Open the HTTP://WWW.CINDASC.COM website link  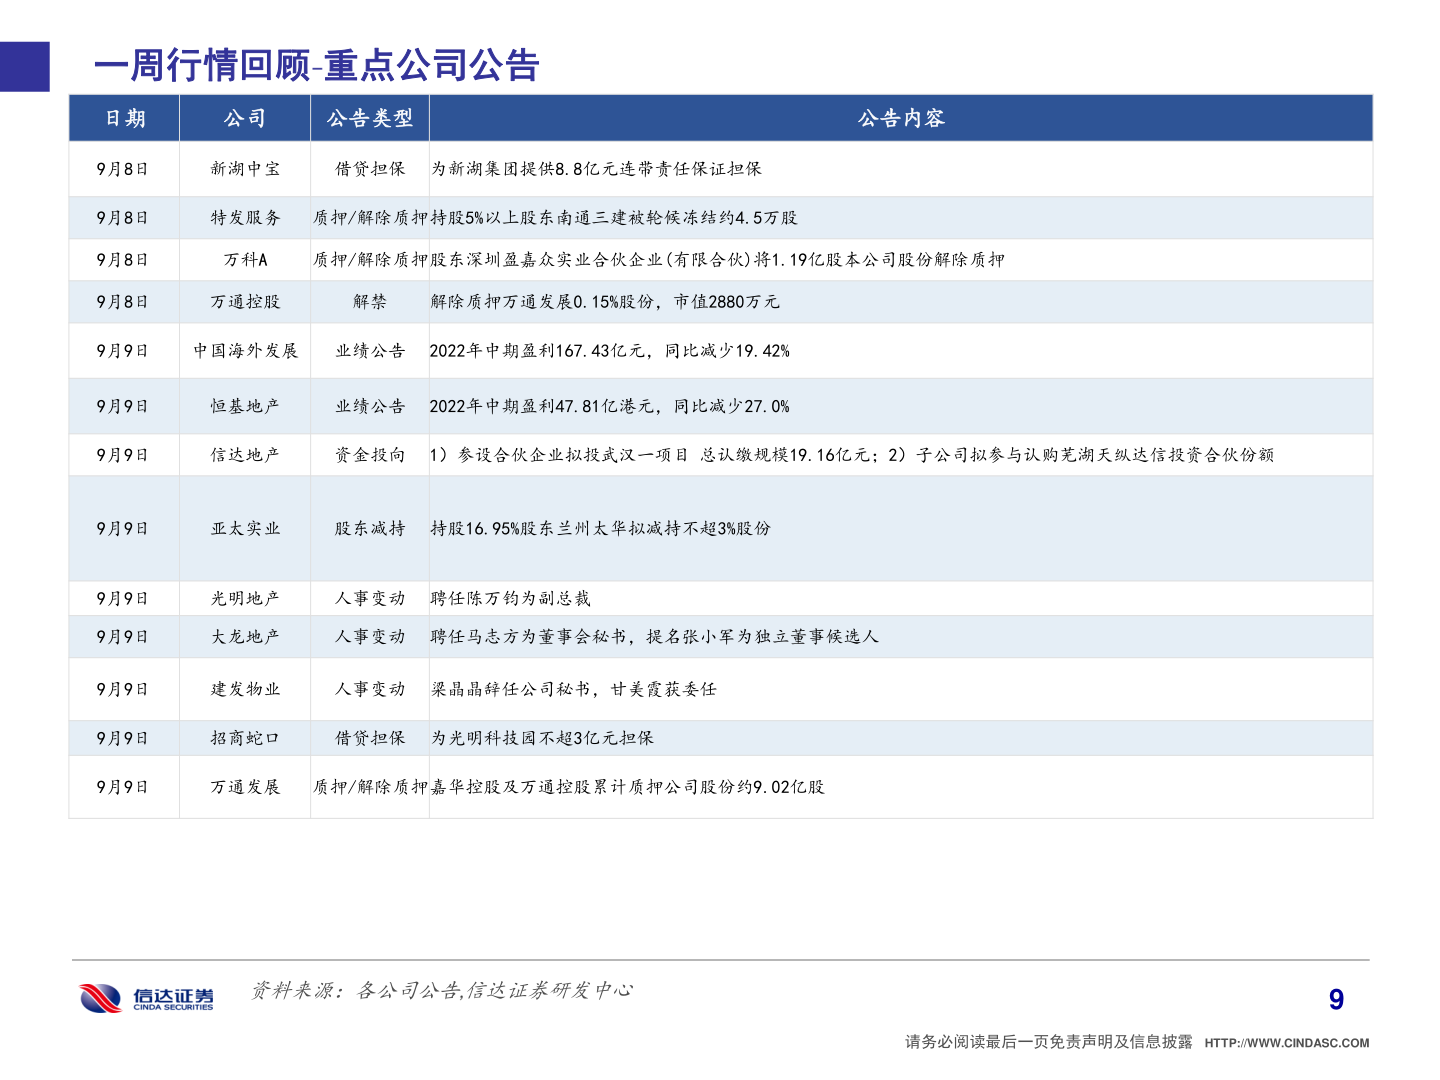(1285, 1040)
